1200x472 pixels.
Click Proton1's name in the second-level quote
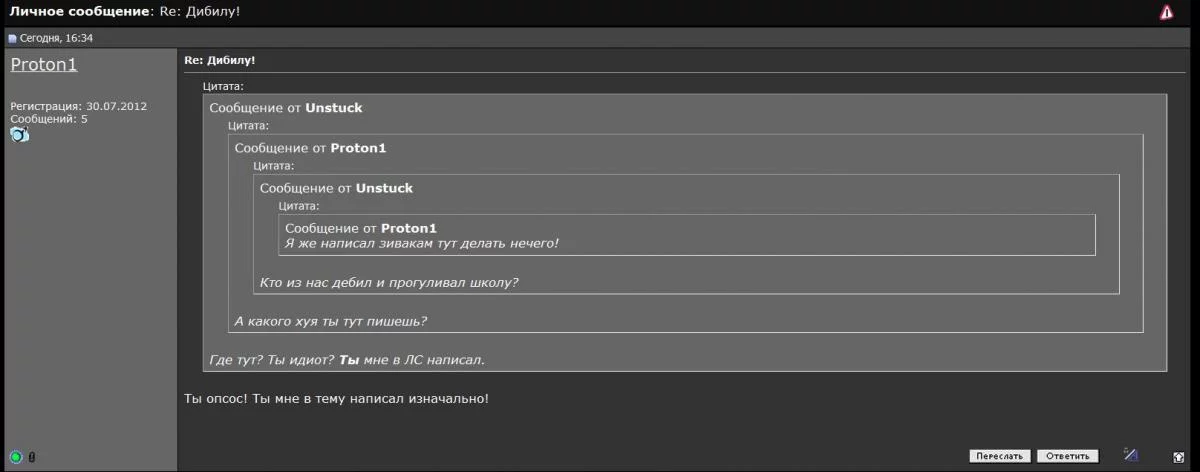(358, 148)
